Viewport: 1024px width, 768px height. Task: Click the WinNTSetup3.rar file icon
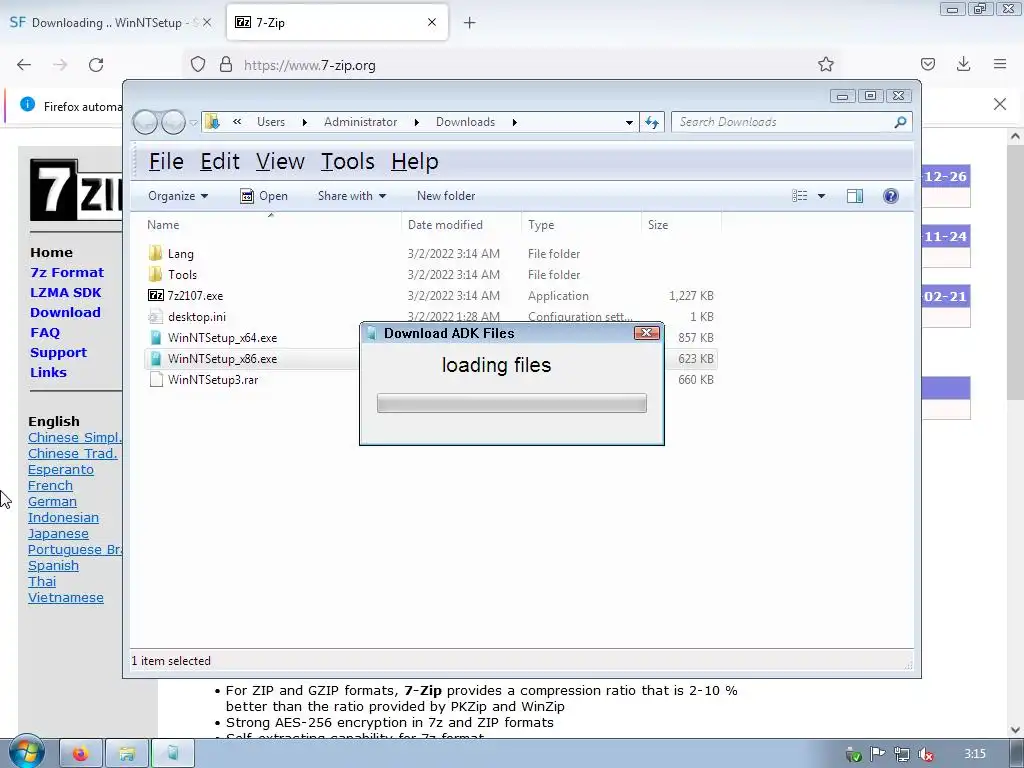[x=155, y=379]
